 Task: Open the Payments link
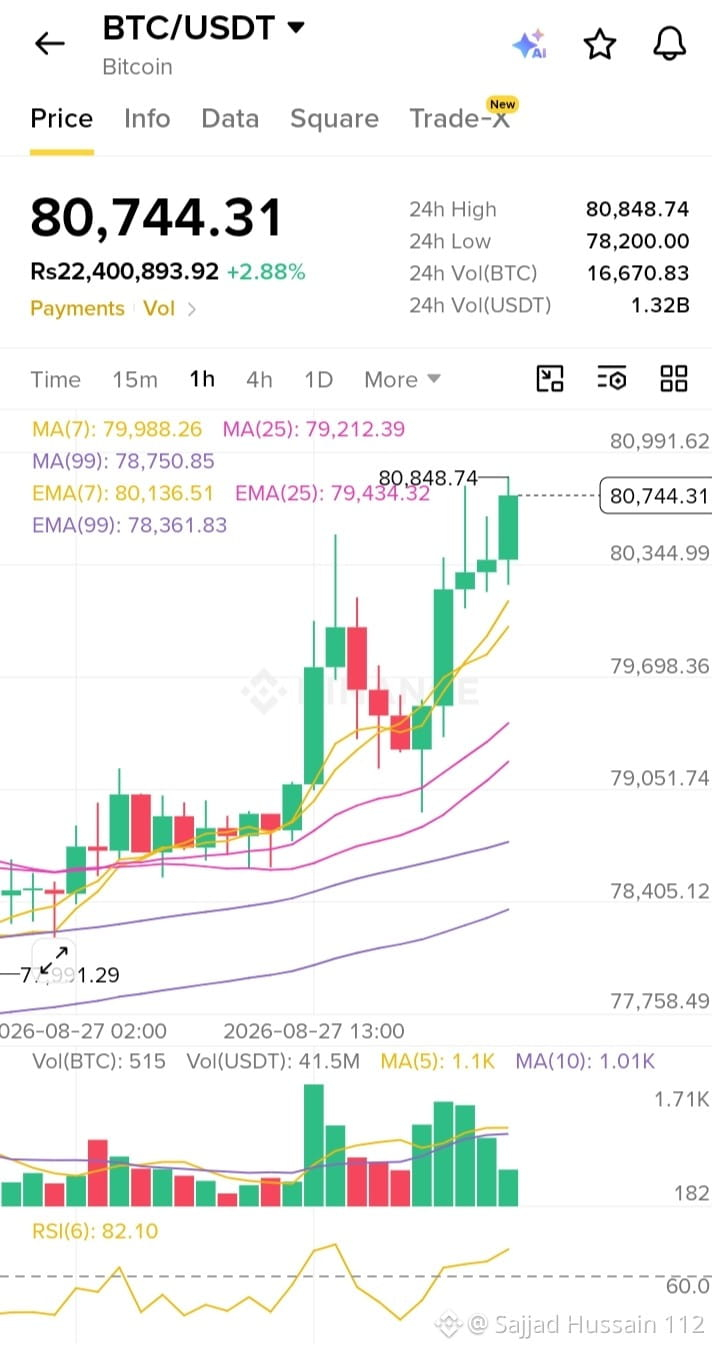coord(77,308)
